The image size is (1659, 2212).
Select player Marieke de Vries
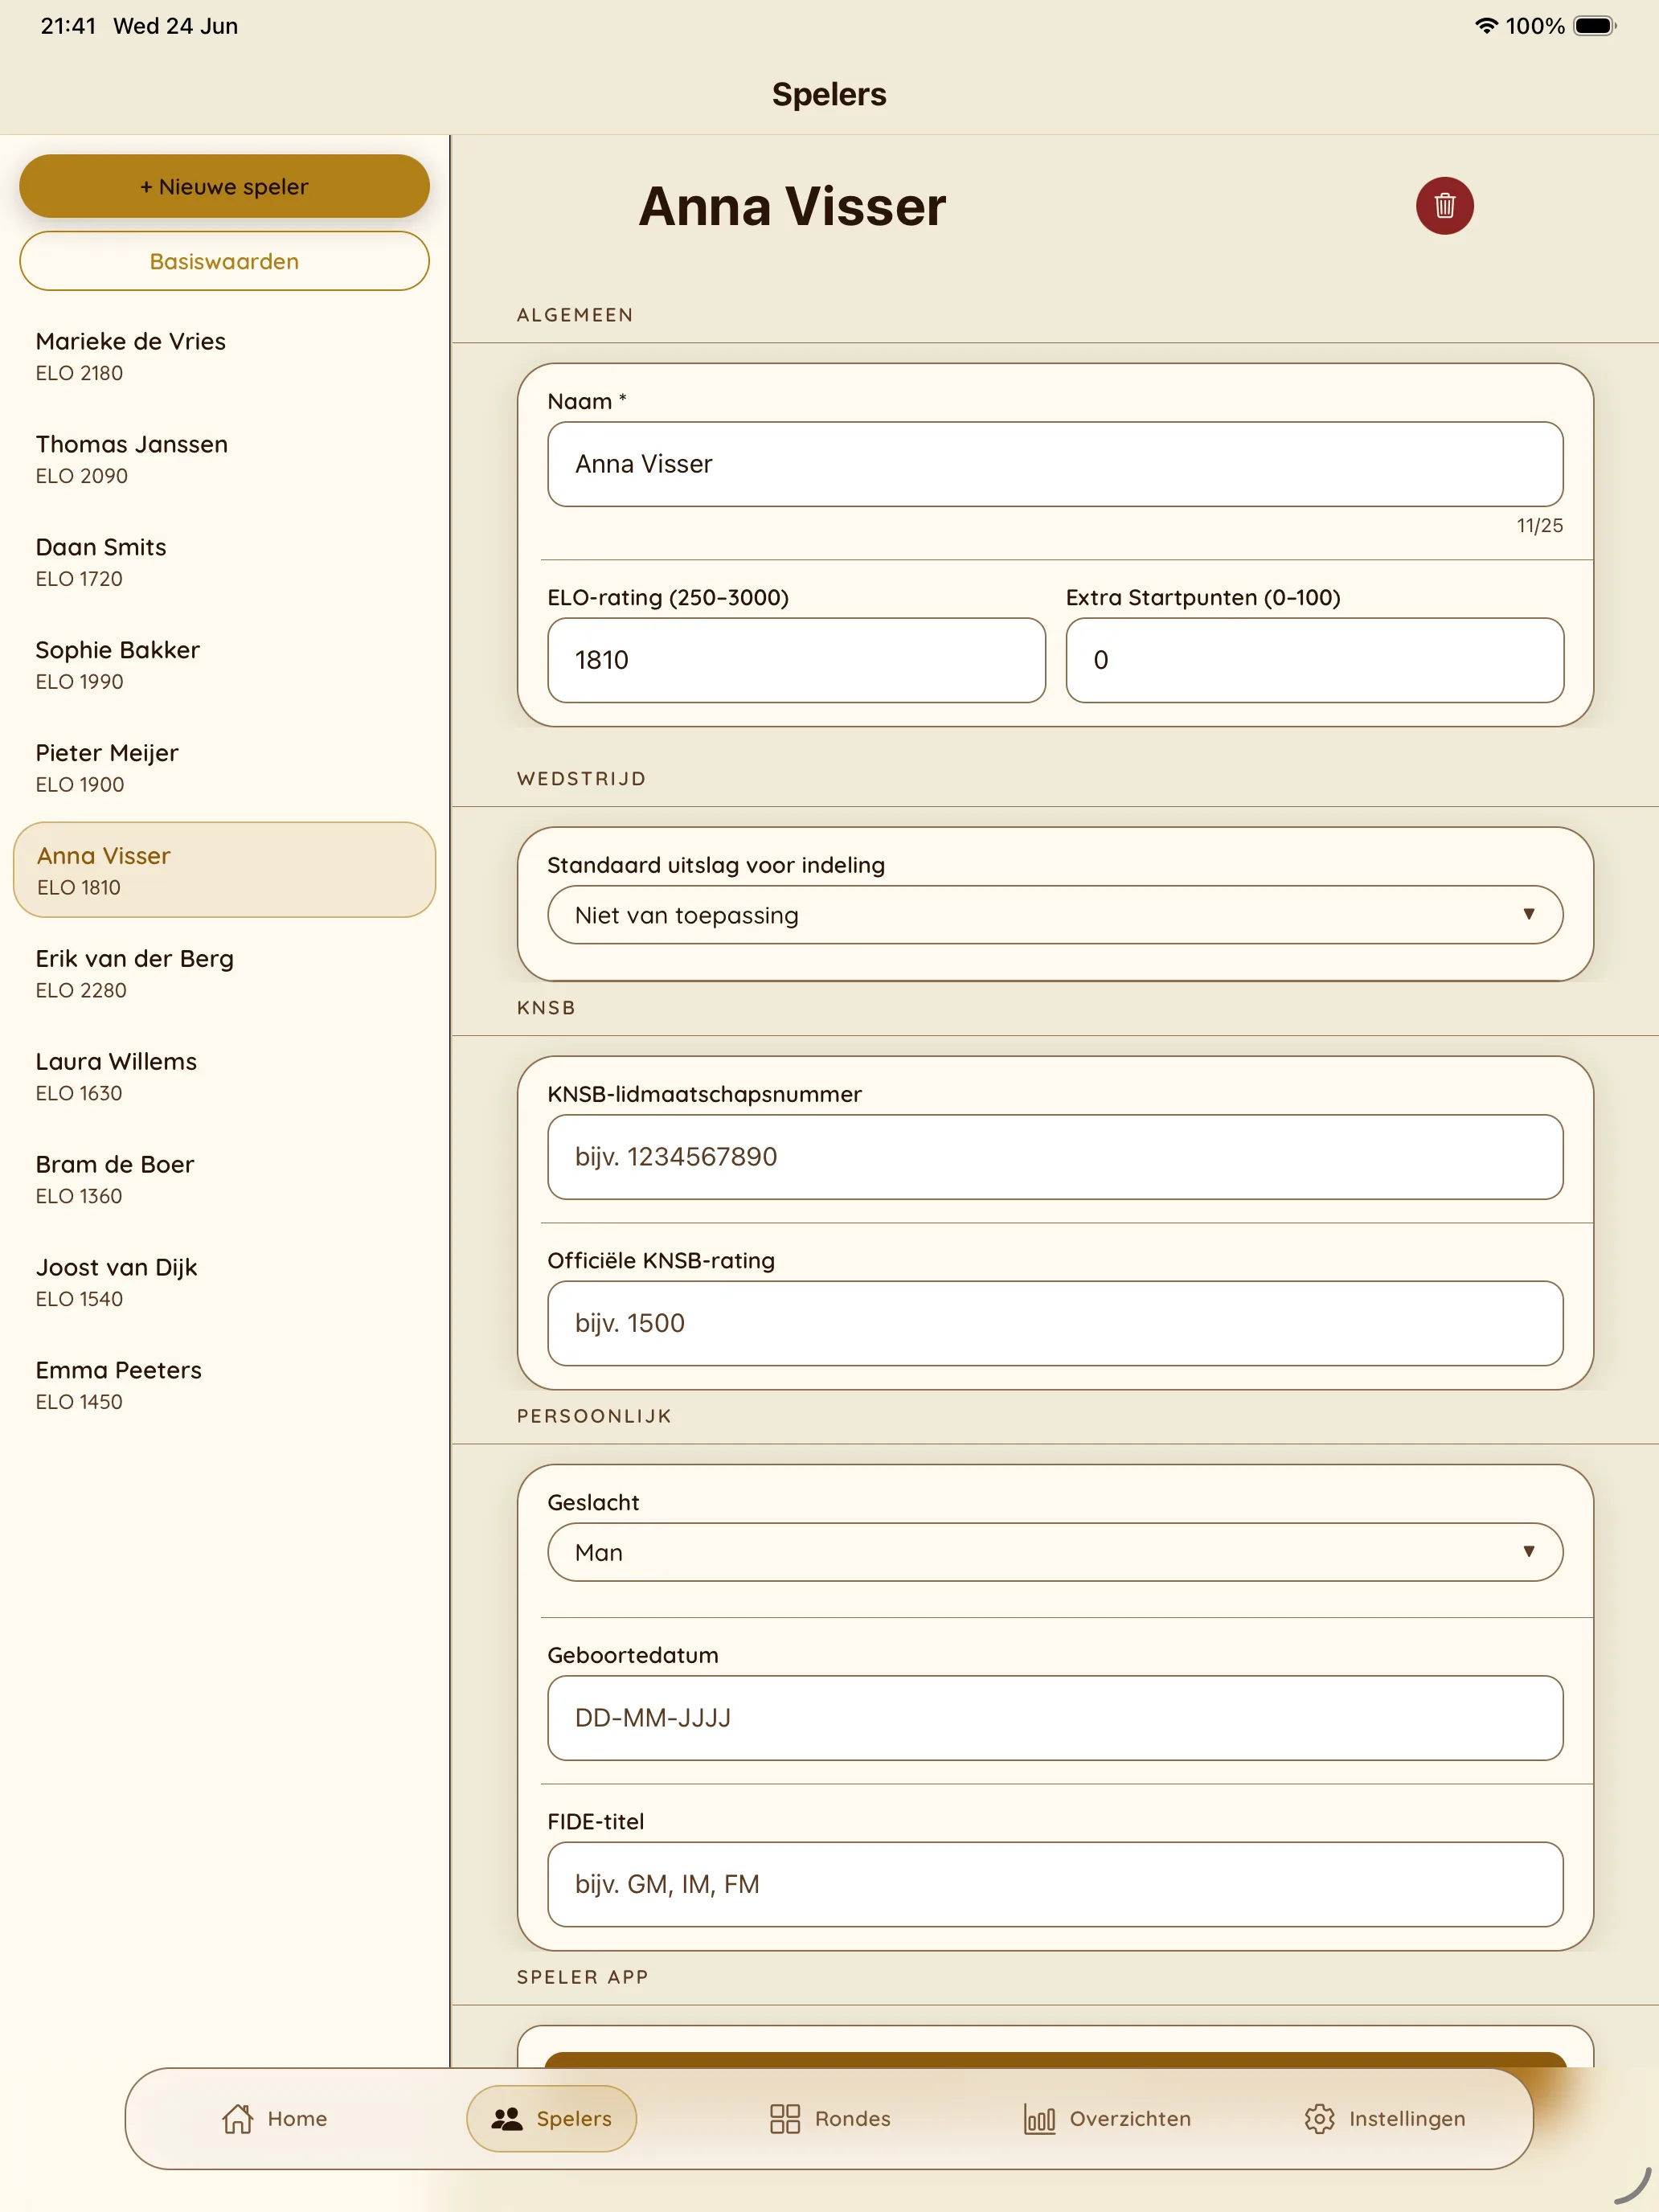pos(224,356)
